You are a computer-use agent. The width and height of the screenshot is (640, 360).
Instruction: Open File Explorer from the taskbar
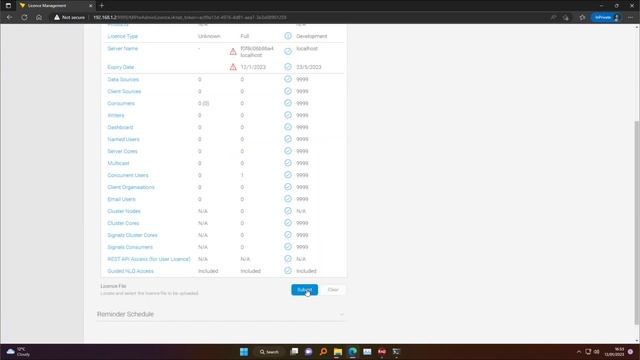[x=338, y=352]
